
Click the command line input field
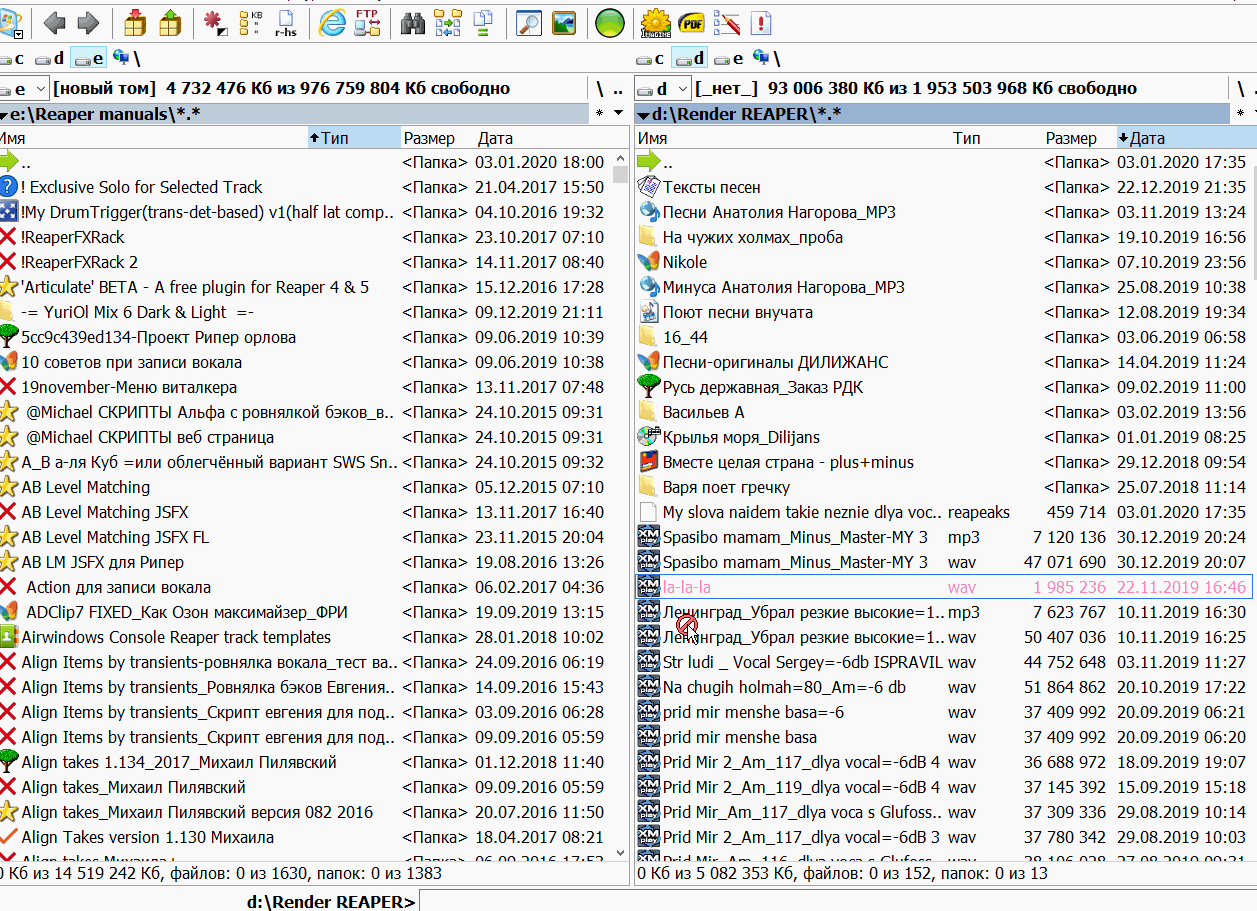pyautogui.click(x=836, y=902)
